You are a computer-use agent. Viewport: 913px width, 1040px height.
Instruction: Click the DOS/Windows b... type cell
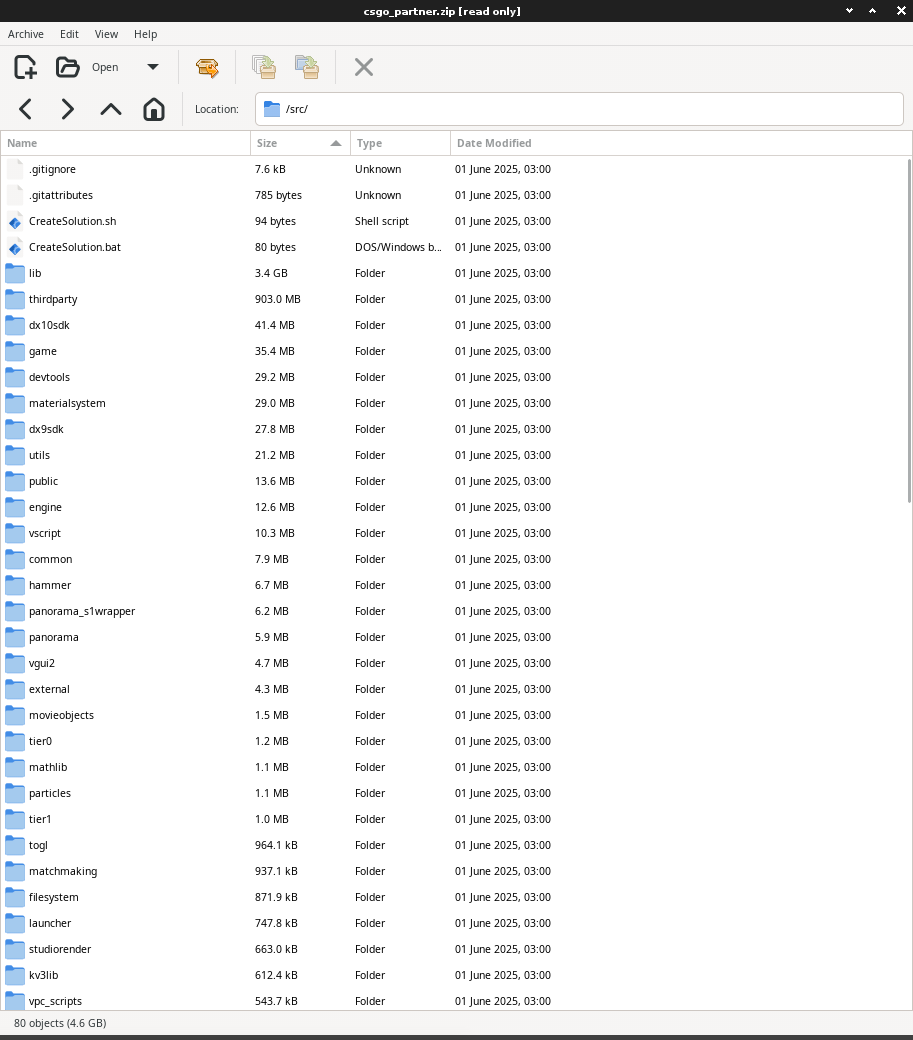[x=398, y=247]
